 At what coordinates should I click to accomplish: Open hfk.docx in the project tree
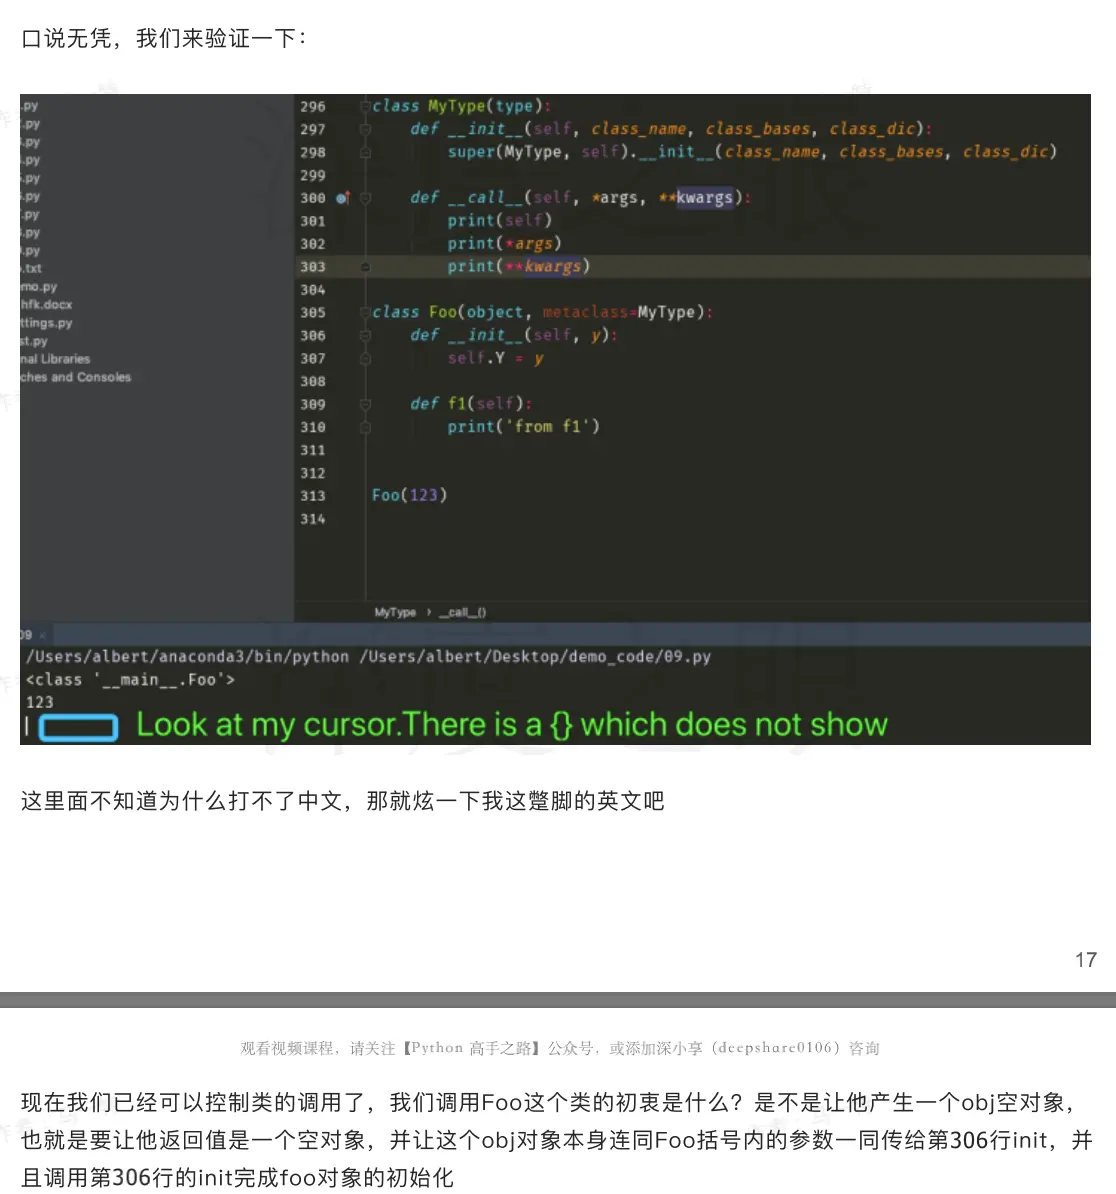46,305
